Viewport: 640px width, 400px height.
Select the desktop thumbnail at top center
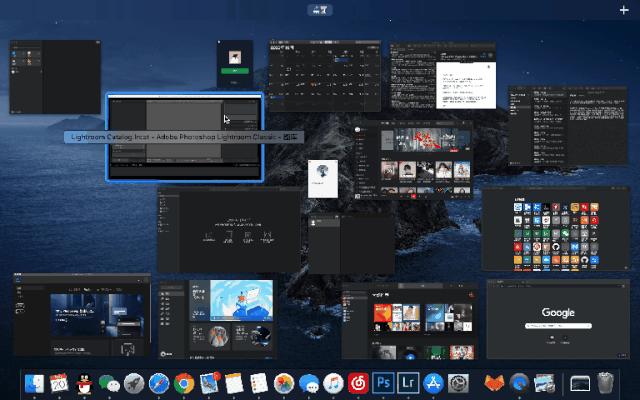tap(320, 9)
